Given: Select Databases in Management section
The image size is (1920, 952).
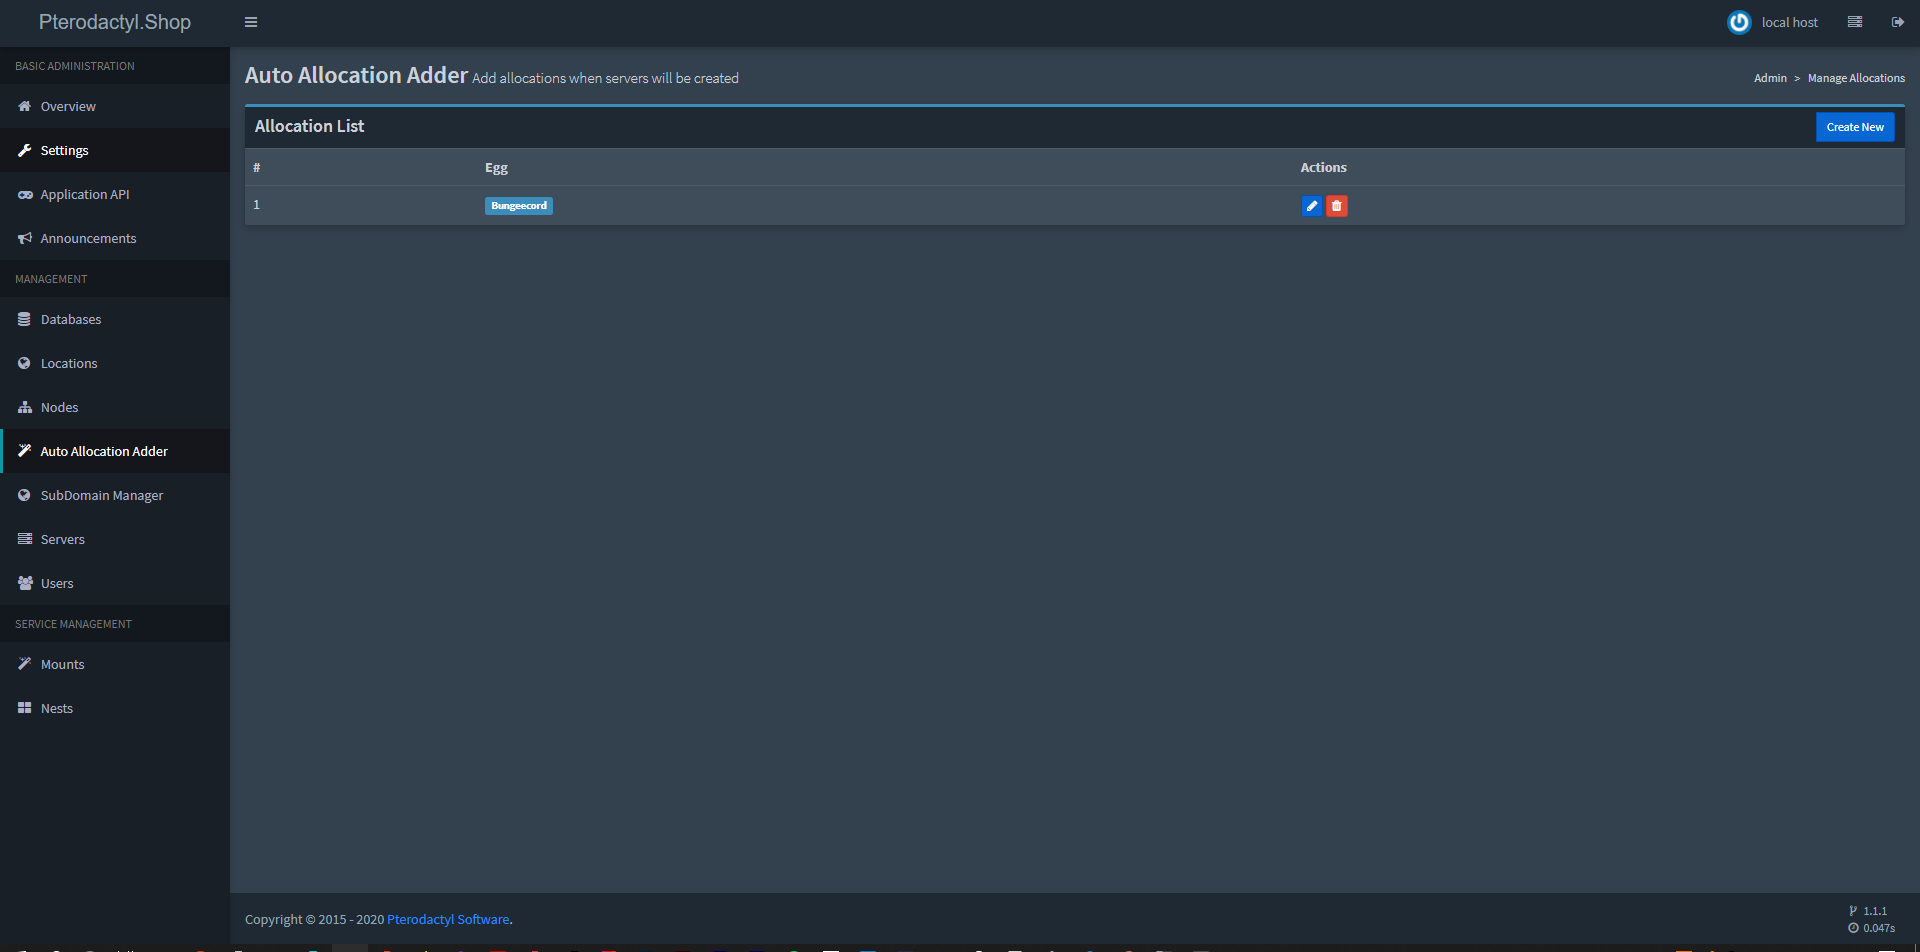Looking at the screenshot, I should [x=71, y=319].
